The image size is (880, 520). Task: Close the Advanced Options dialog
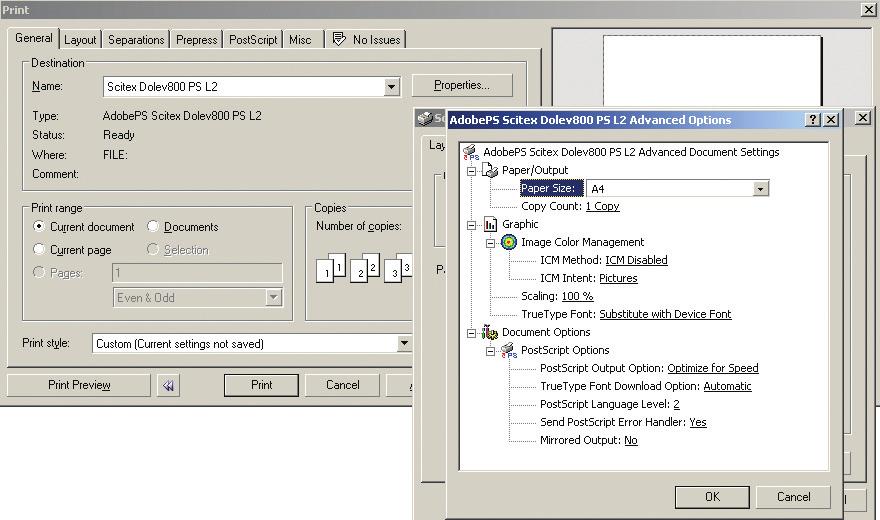831,119
